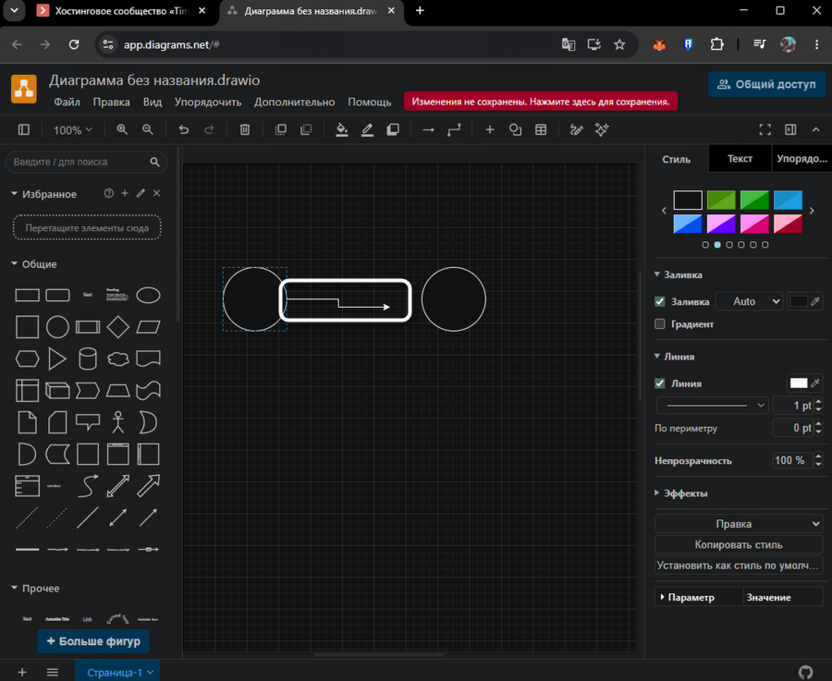The width and height of the screenshot is (832, 681).
Task: Open the white line color swatch
Action: coord(799,383)
